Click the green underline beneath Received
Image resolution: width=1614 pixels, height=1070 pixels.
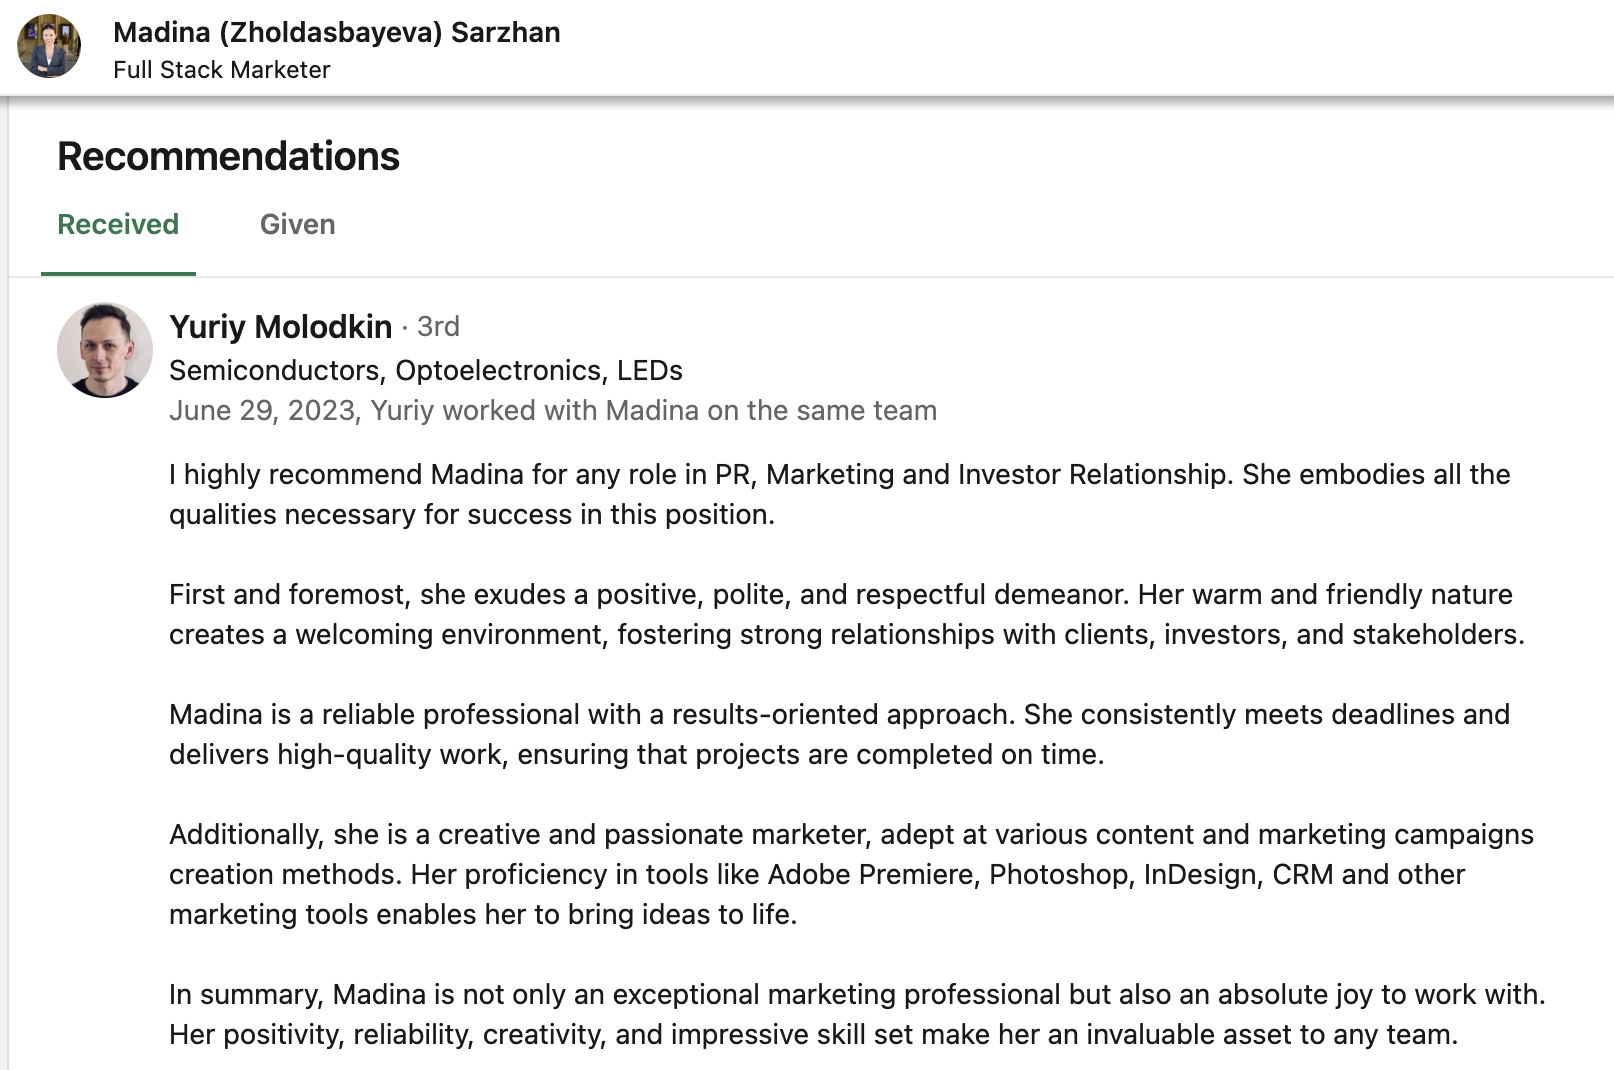coord(118,273)
